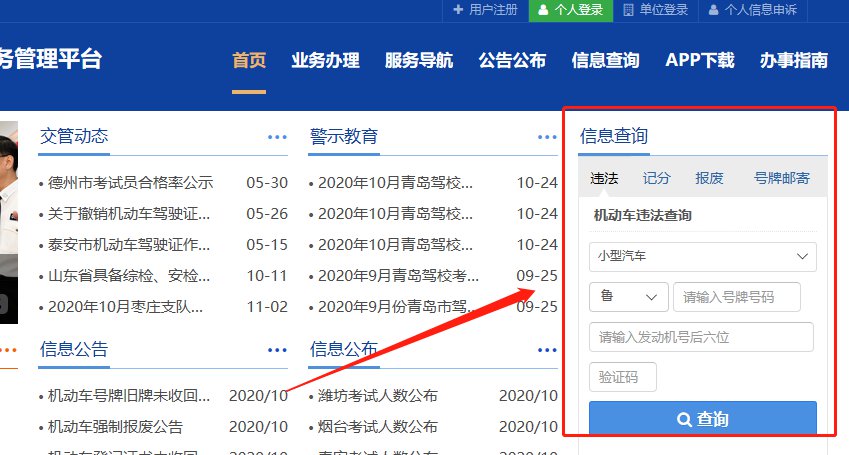Click more dots beside 交管动态
The image size is (849, 455).
point(277,137)
